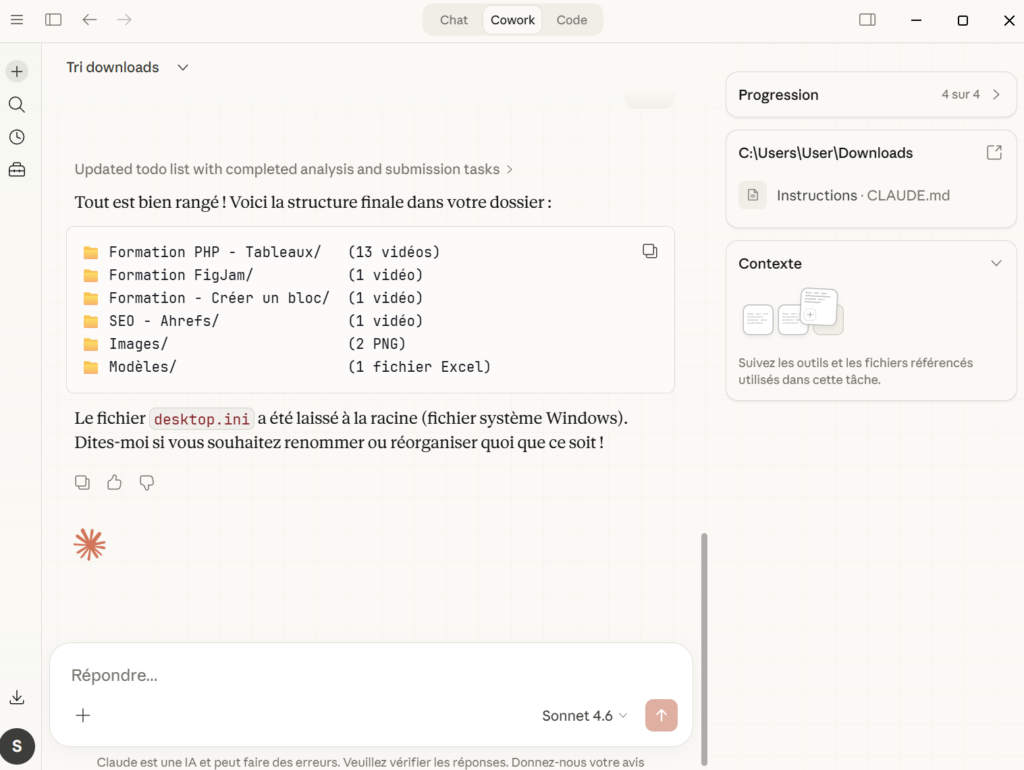Open the history clock icon
The image size is (1024, 770).
pyautogui.click(x=17, y=137)
